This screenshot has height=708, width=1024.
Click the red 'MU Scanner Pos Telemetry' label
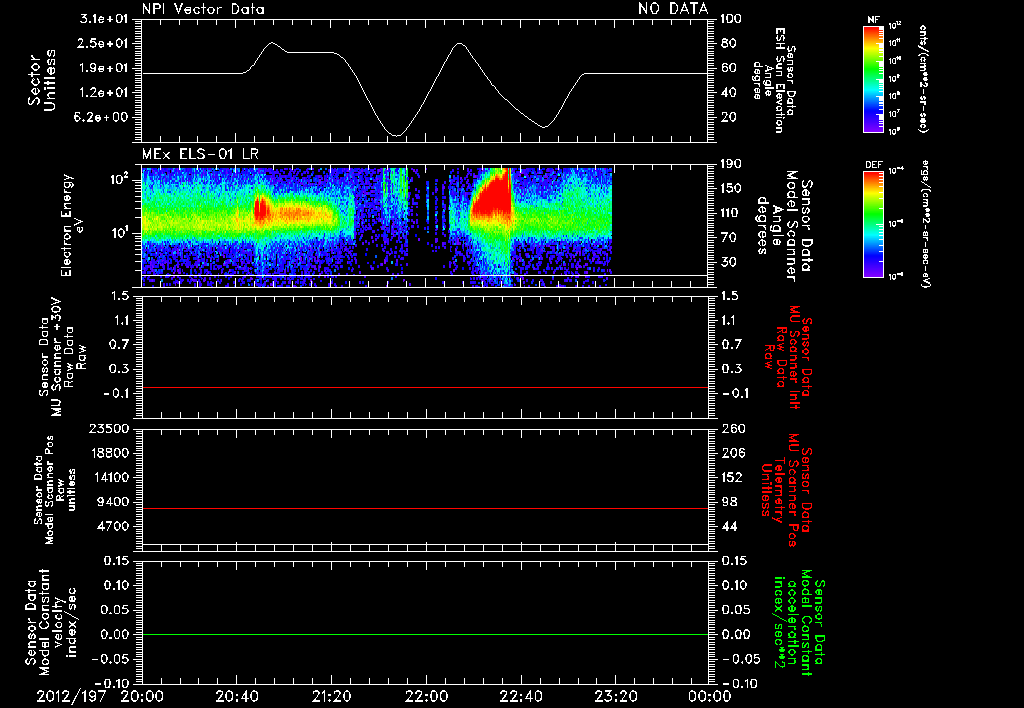coord(787,490)
